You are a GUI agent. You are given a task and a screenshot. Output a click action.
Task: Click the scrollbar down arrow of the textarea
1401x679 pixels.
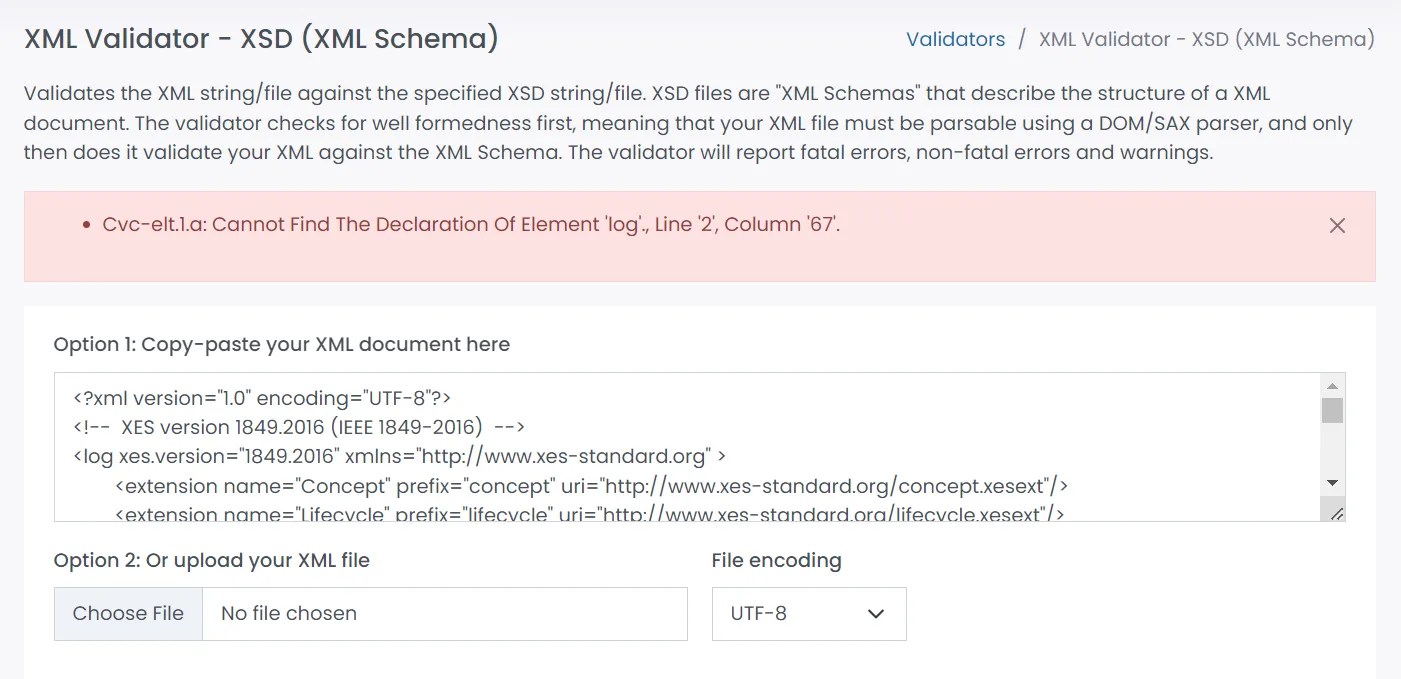pyautogui.click(x=1332, y=482)
